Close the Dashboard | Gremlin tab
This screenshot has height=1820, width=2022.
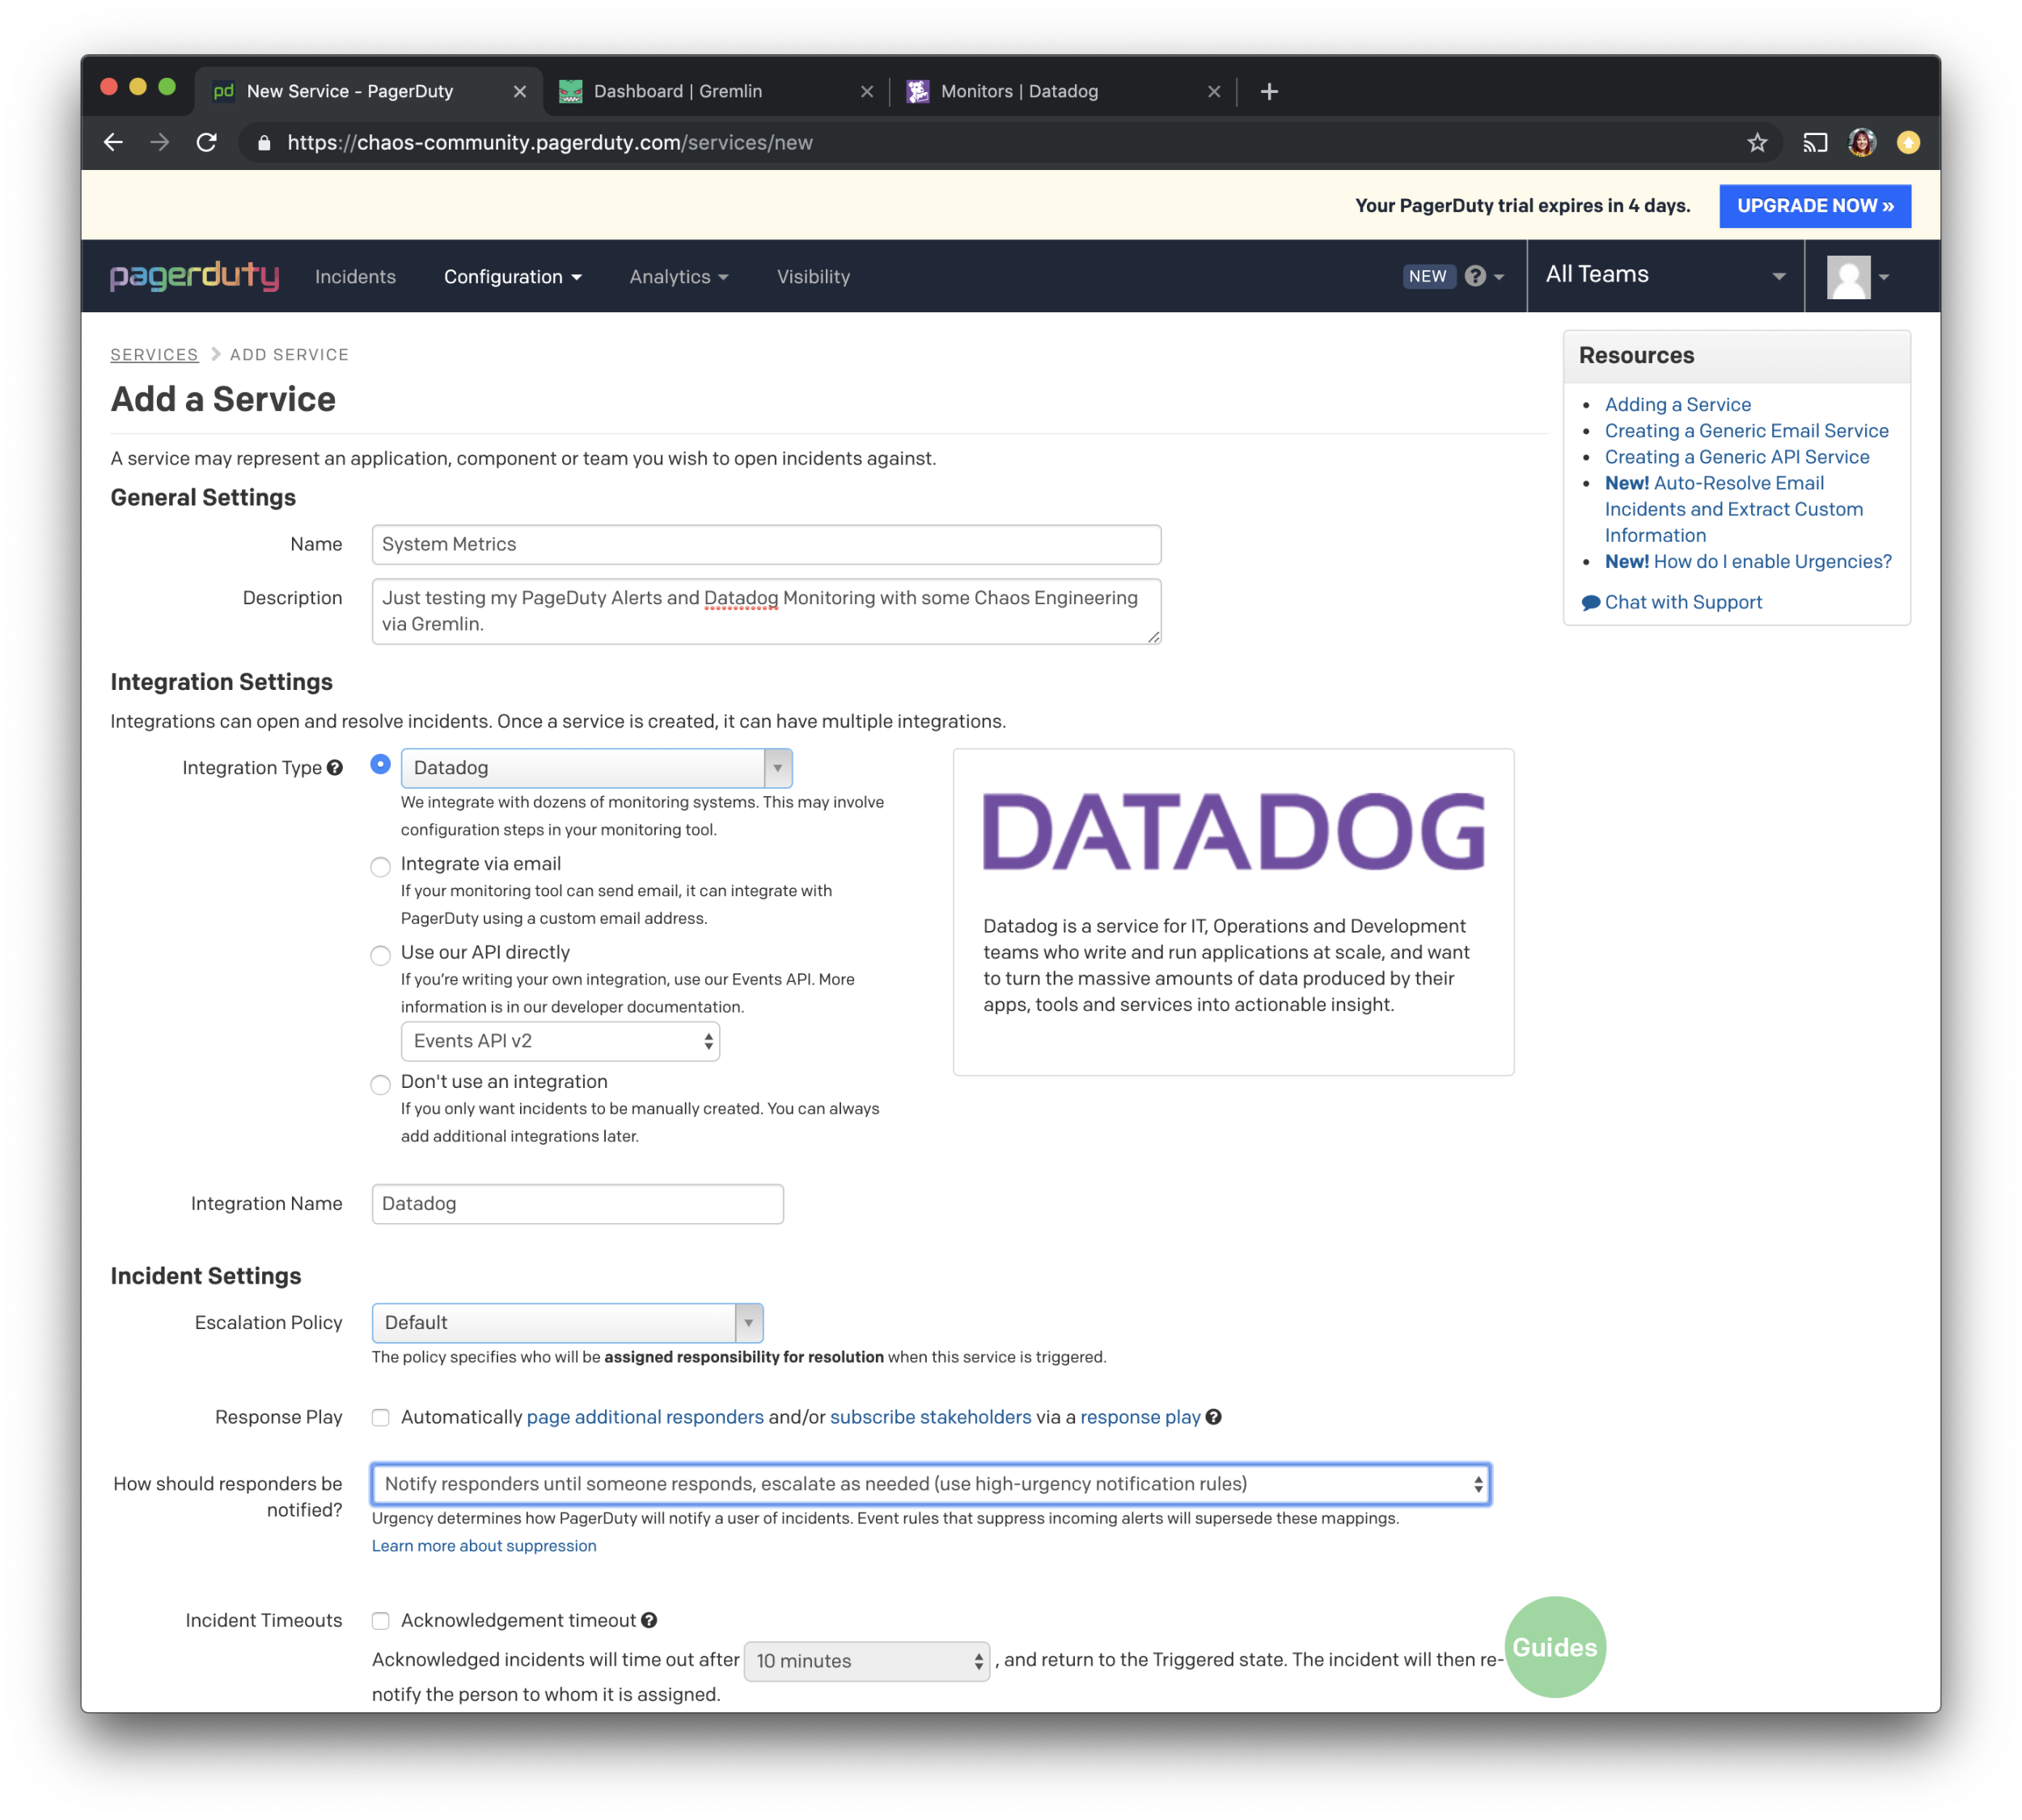tap(867, 92)
